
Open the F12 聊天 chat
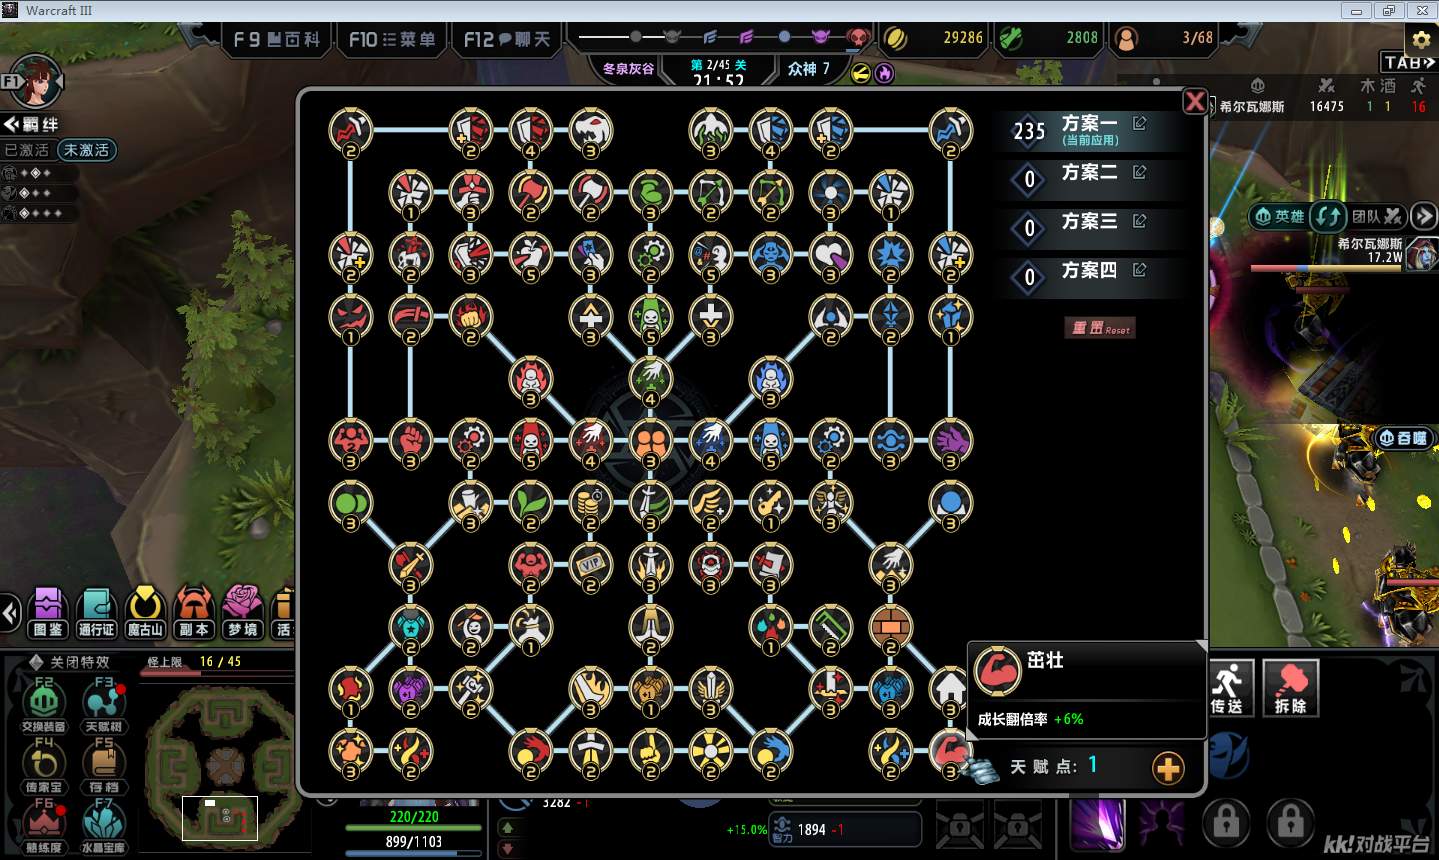[x=508, y=40]
